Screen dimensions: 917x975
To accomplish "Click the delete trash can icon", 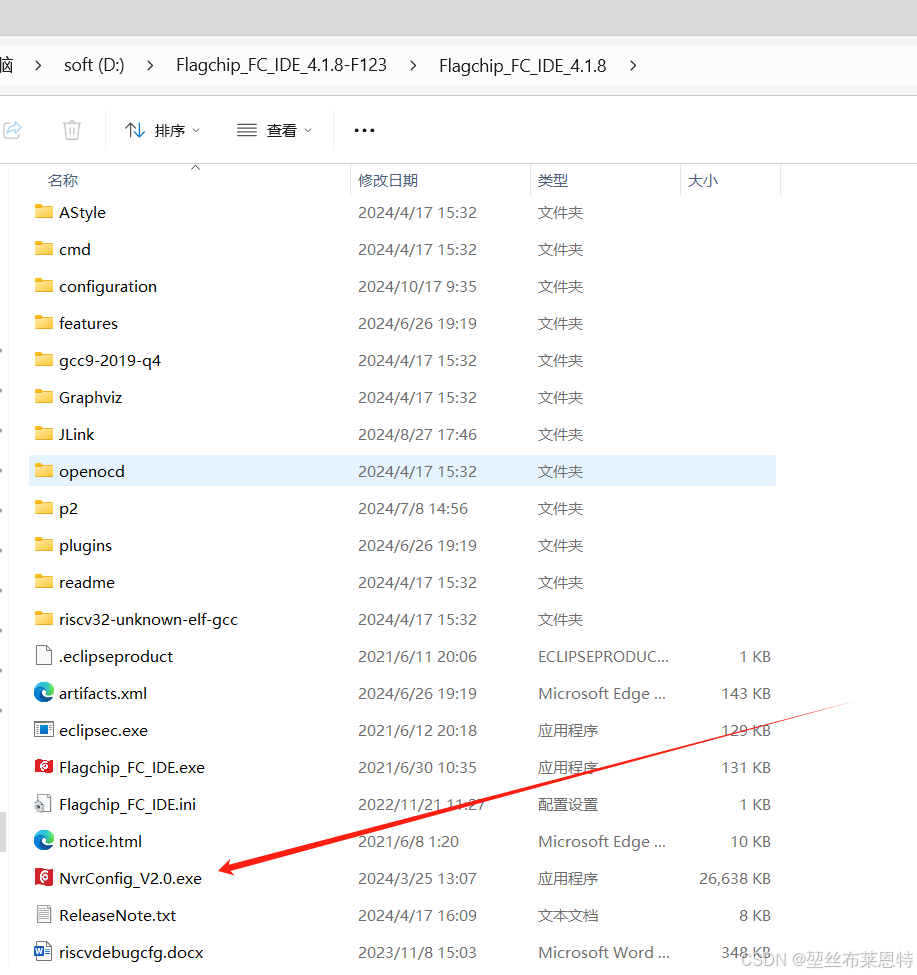I will (71, 130).
